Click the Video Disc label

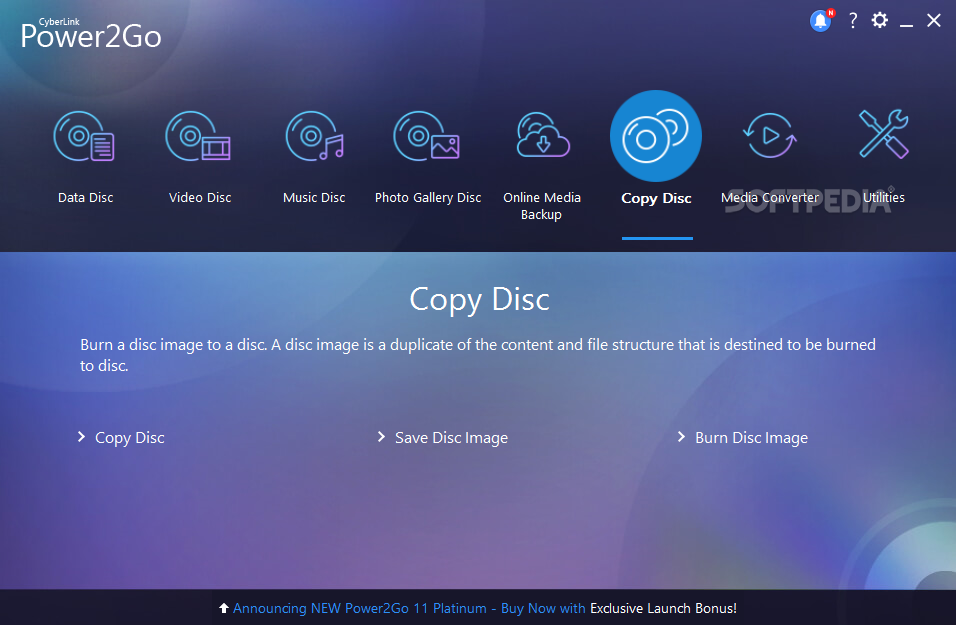click(x=200, y=198)
